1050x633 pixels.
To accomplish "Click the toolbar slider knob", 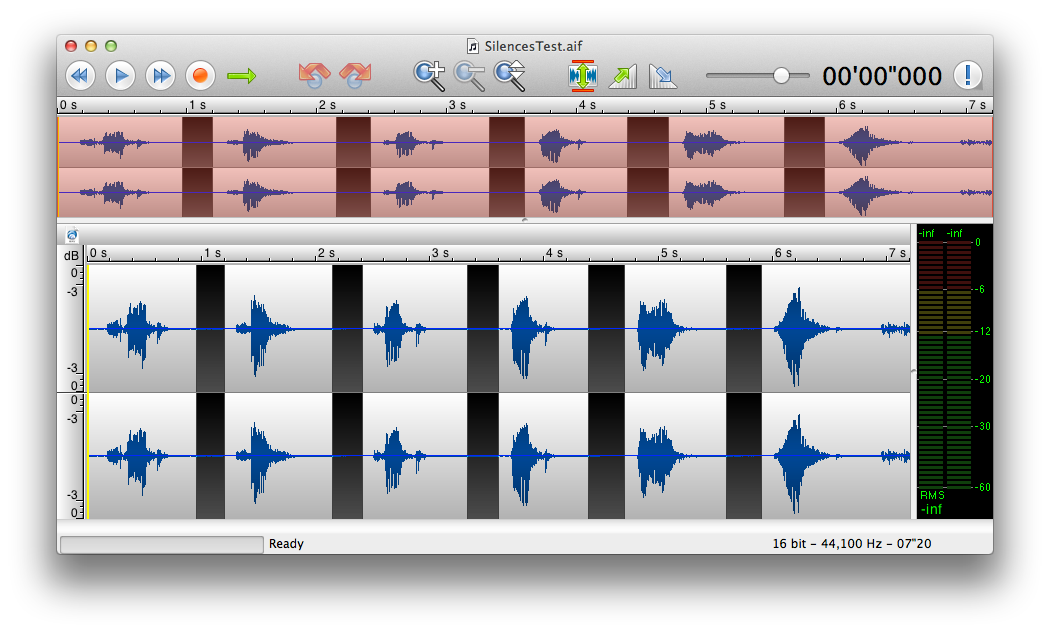I will (781, 75).
